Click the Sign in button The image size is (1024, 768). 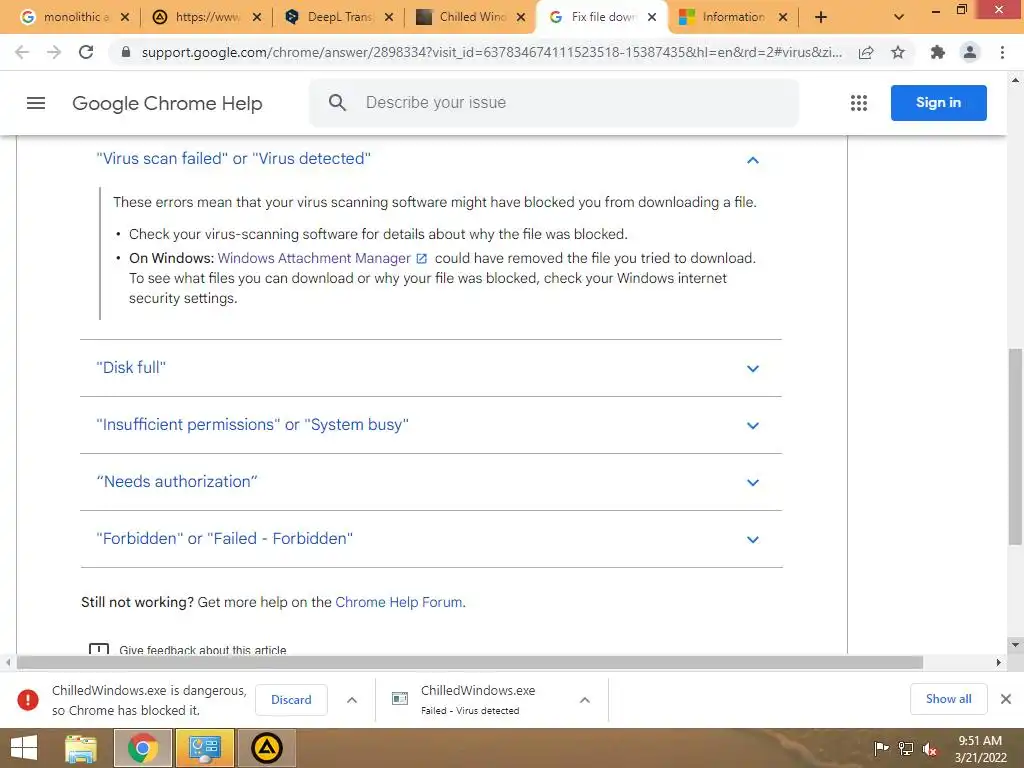pos(938,103)
